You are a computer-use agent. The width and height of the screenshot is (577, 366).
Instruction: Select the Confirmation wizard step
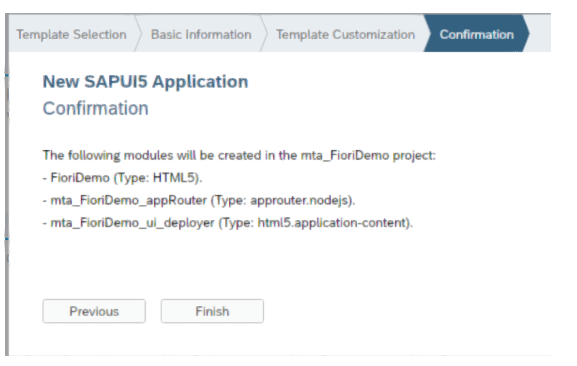[x=477, y=35]
